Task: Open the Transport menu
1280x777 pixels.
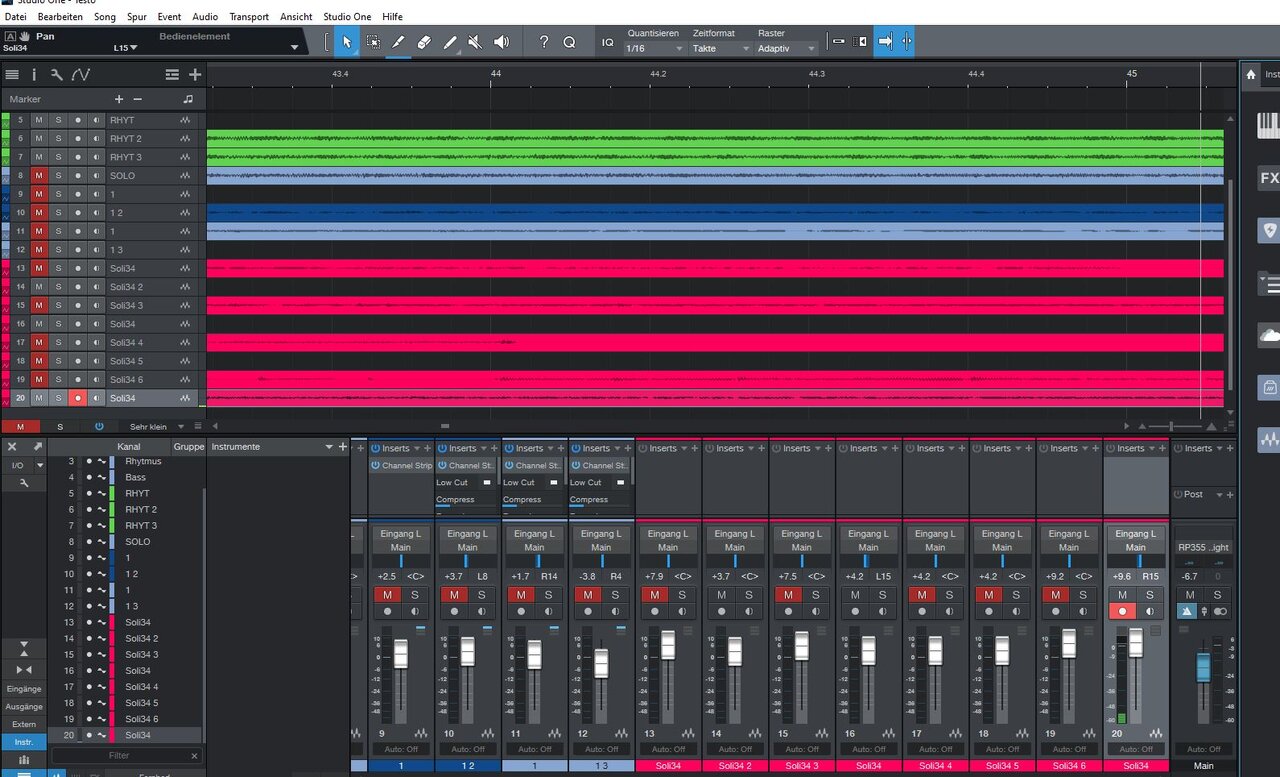Action: point(249,17)
